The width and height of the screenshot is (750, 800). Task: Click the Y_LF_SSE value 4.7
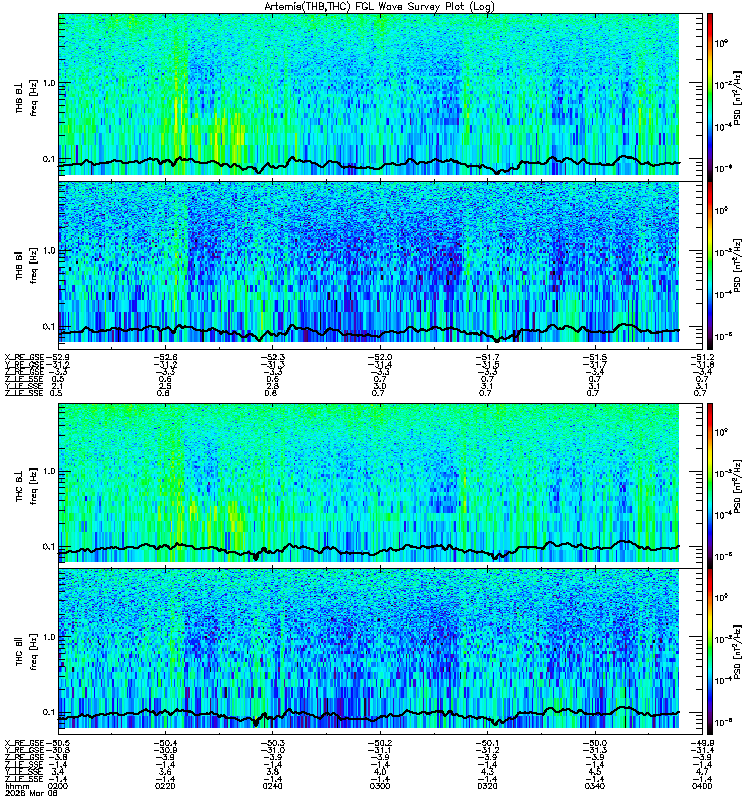(703, 772)
